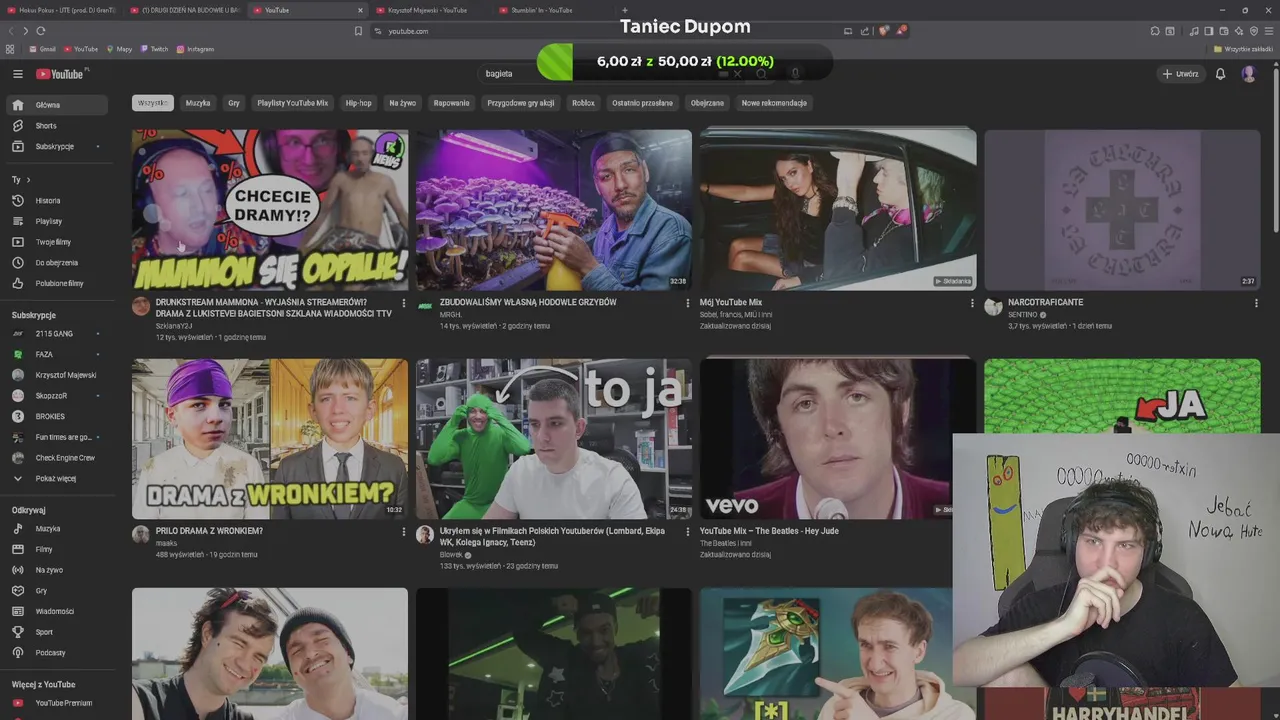Open Shorts in sidebar

[56, 126]
